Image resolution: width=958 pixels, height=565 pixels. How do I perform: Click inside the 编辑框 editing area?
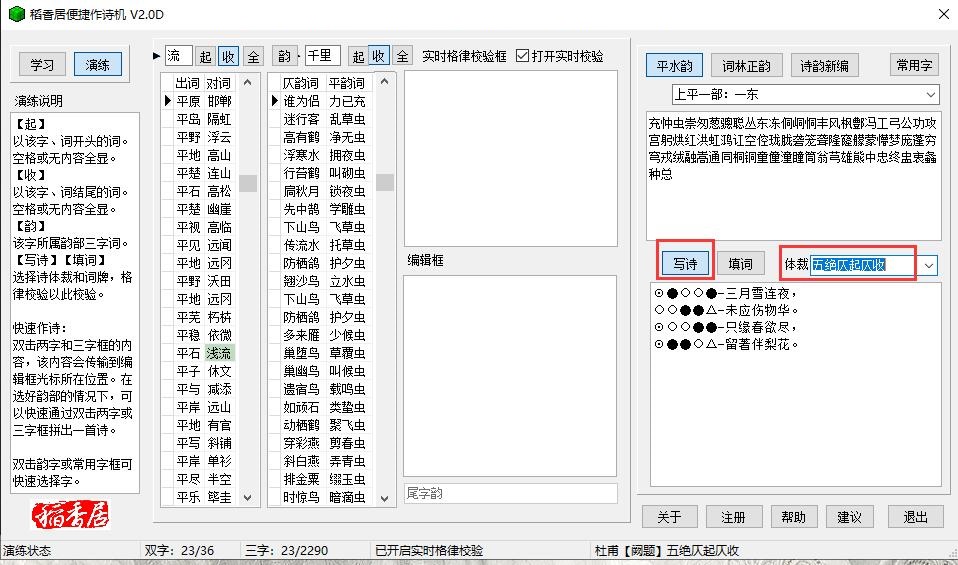510,376
